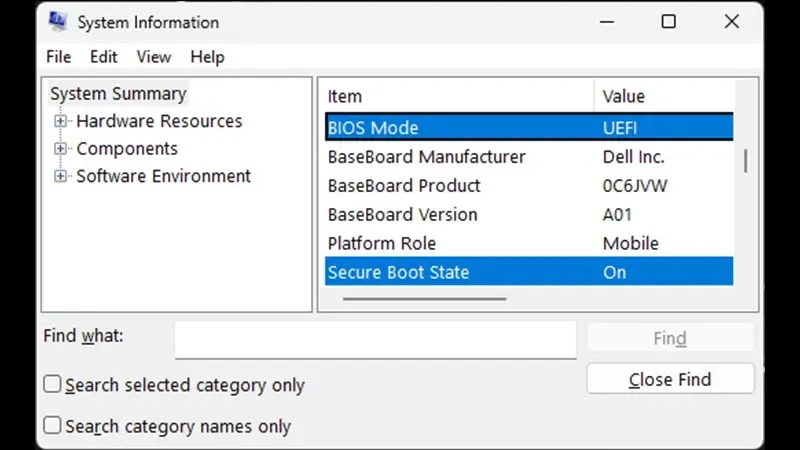
Task: Open the Help menu
Action: 208,57
